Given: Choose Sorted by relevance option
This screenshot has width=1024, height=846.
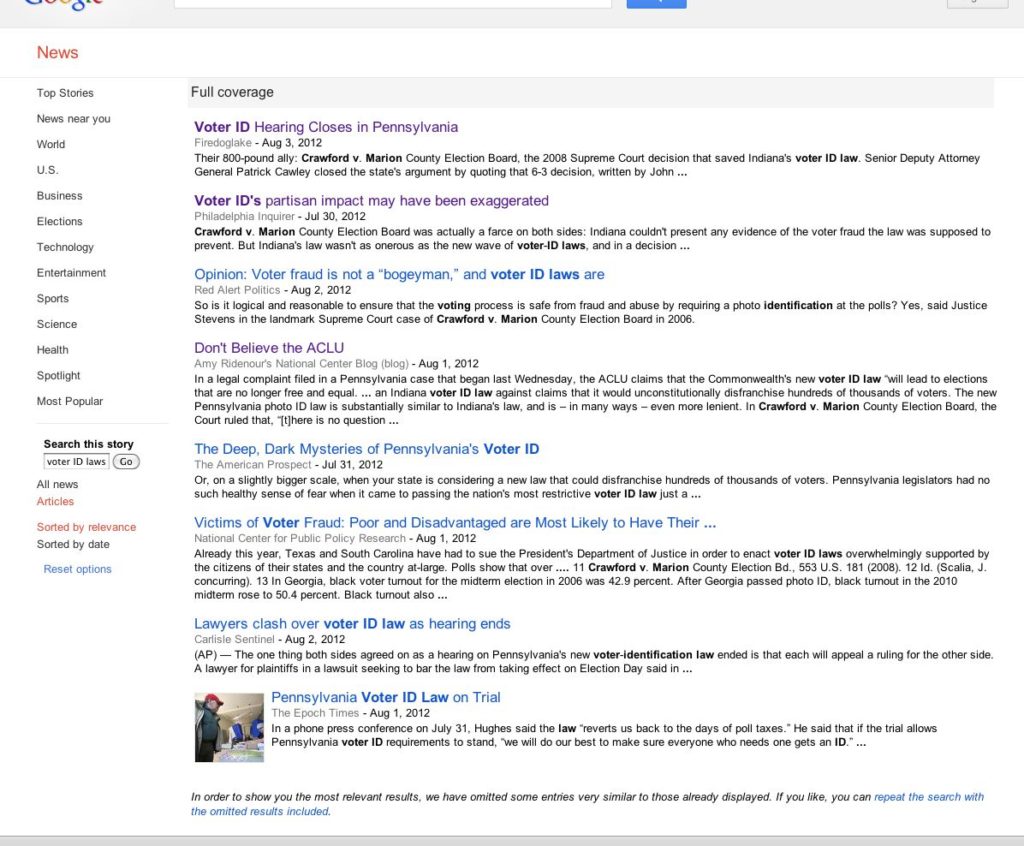Looking at the screenshot, I should point(86,527).
